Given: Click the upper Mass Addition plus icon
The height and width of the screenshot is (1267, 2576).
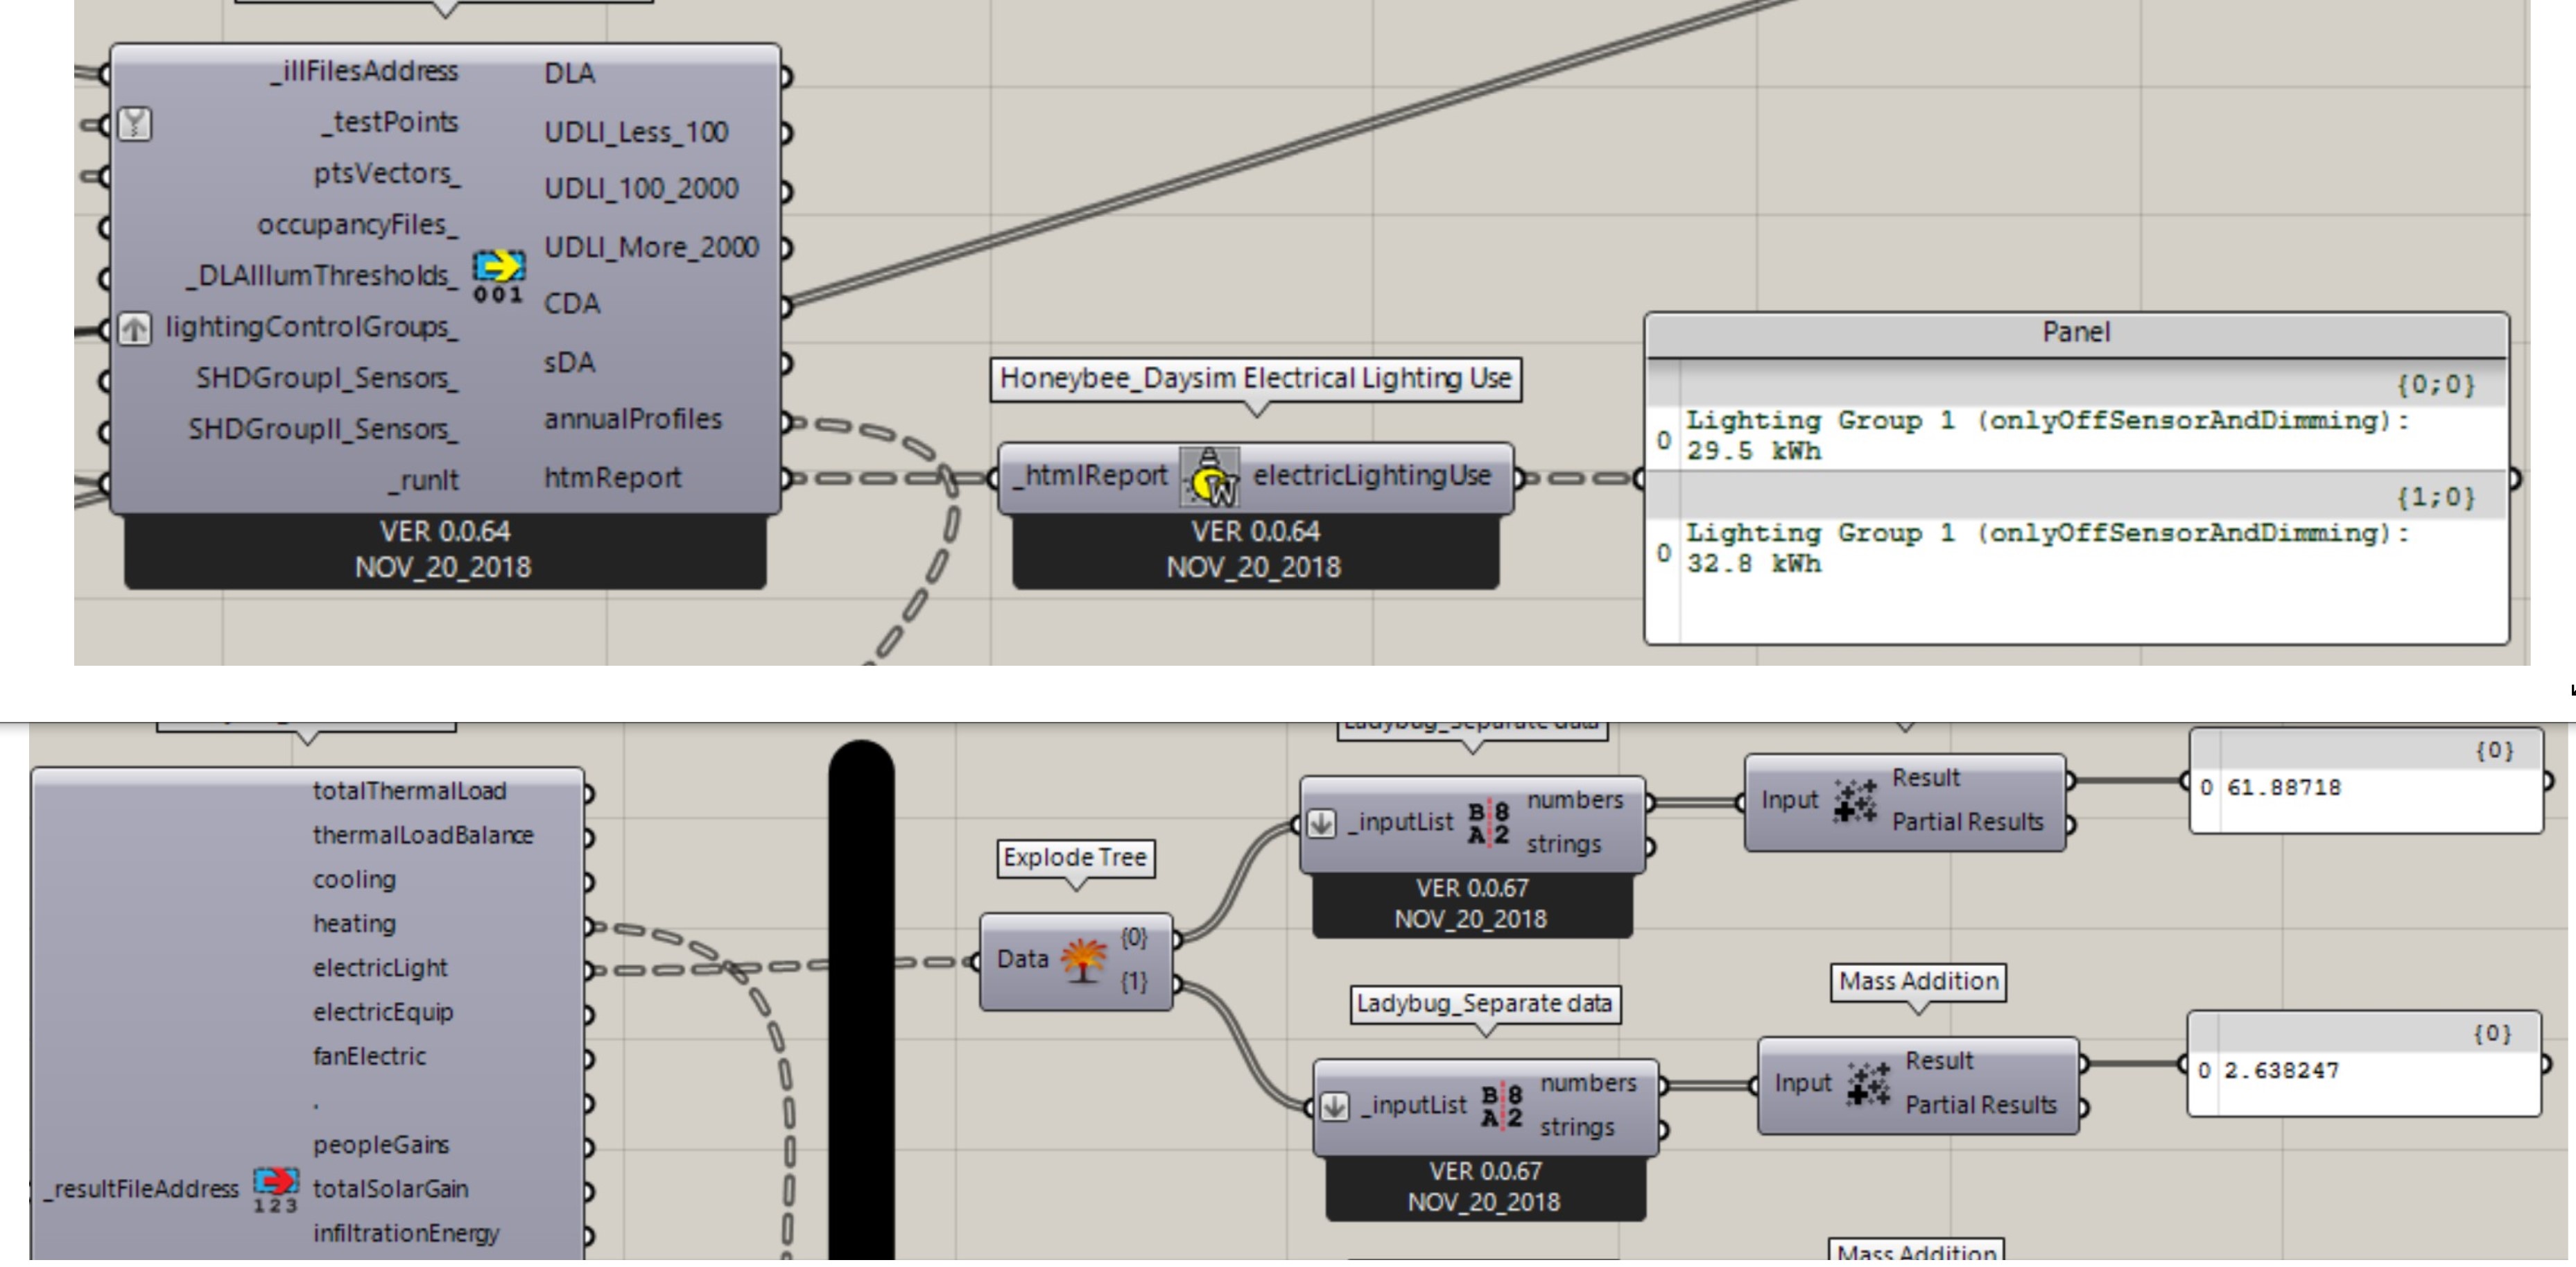Looking at the screenshot, I should click(1855, 800).
